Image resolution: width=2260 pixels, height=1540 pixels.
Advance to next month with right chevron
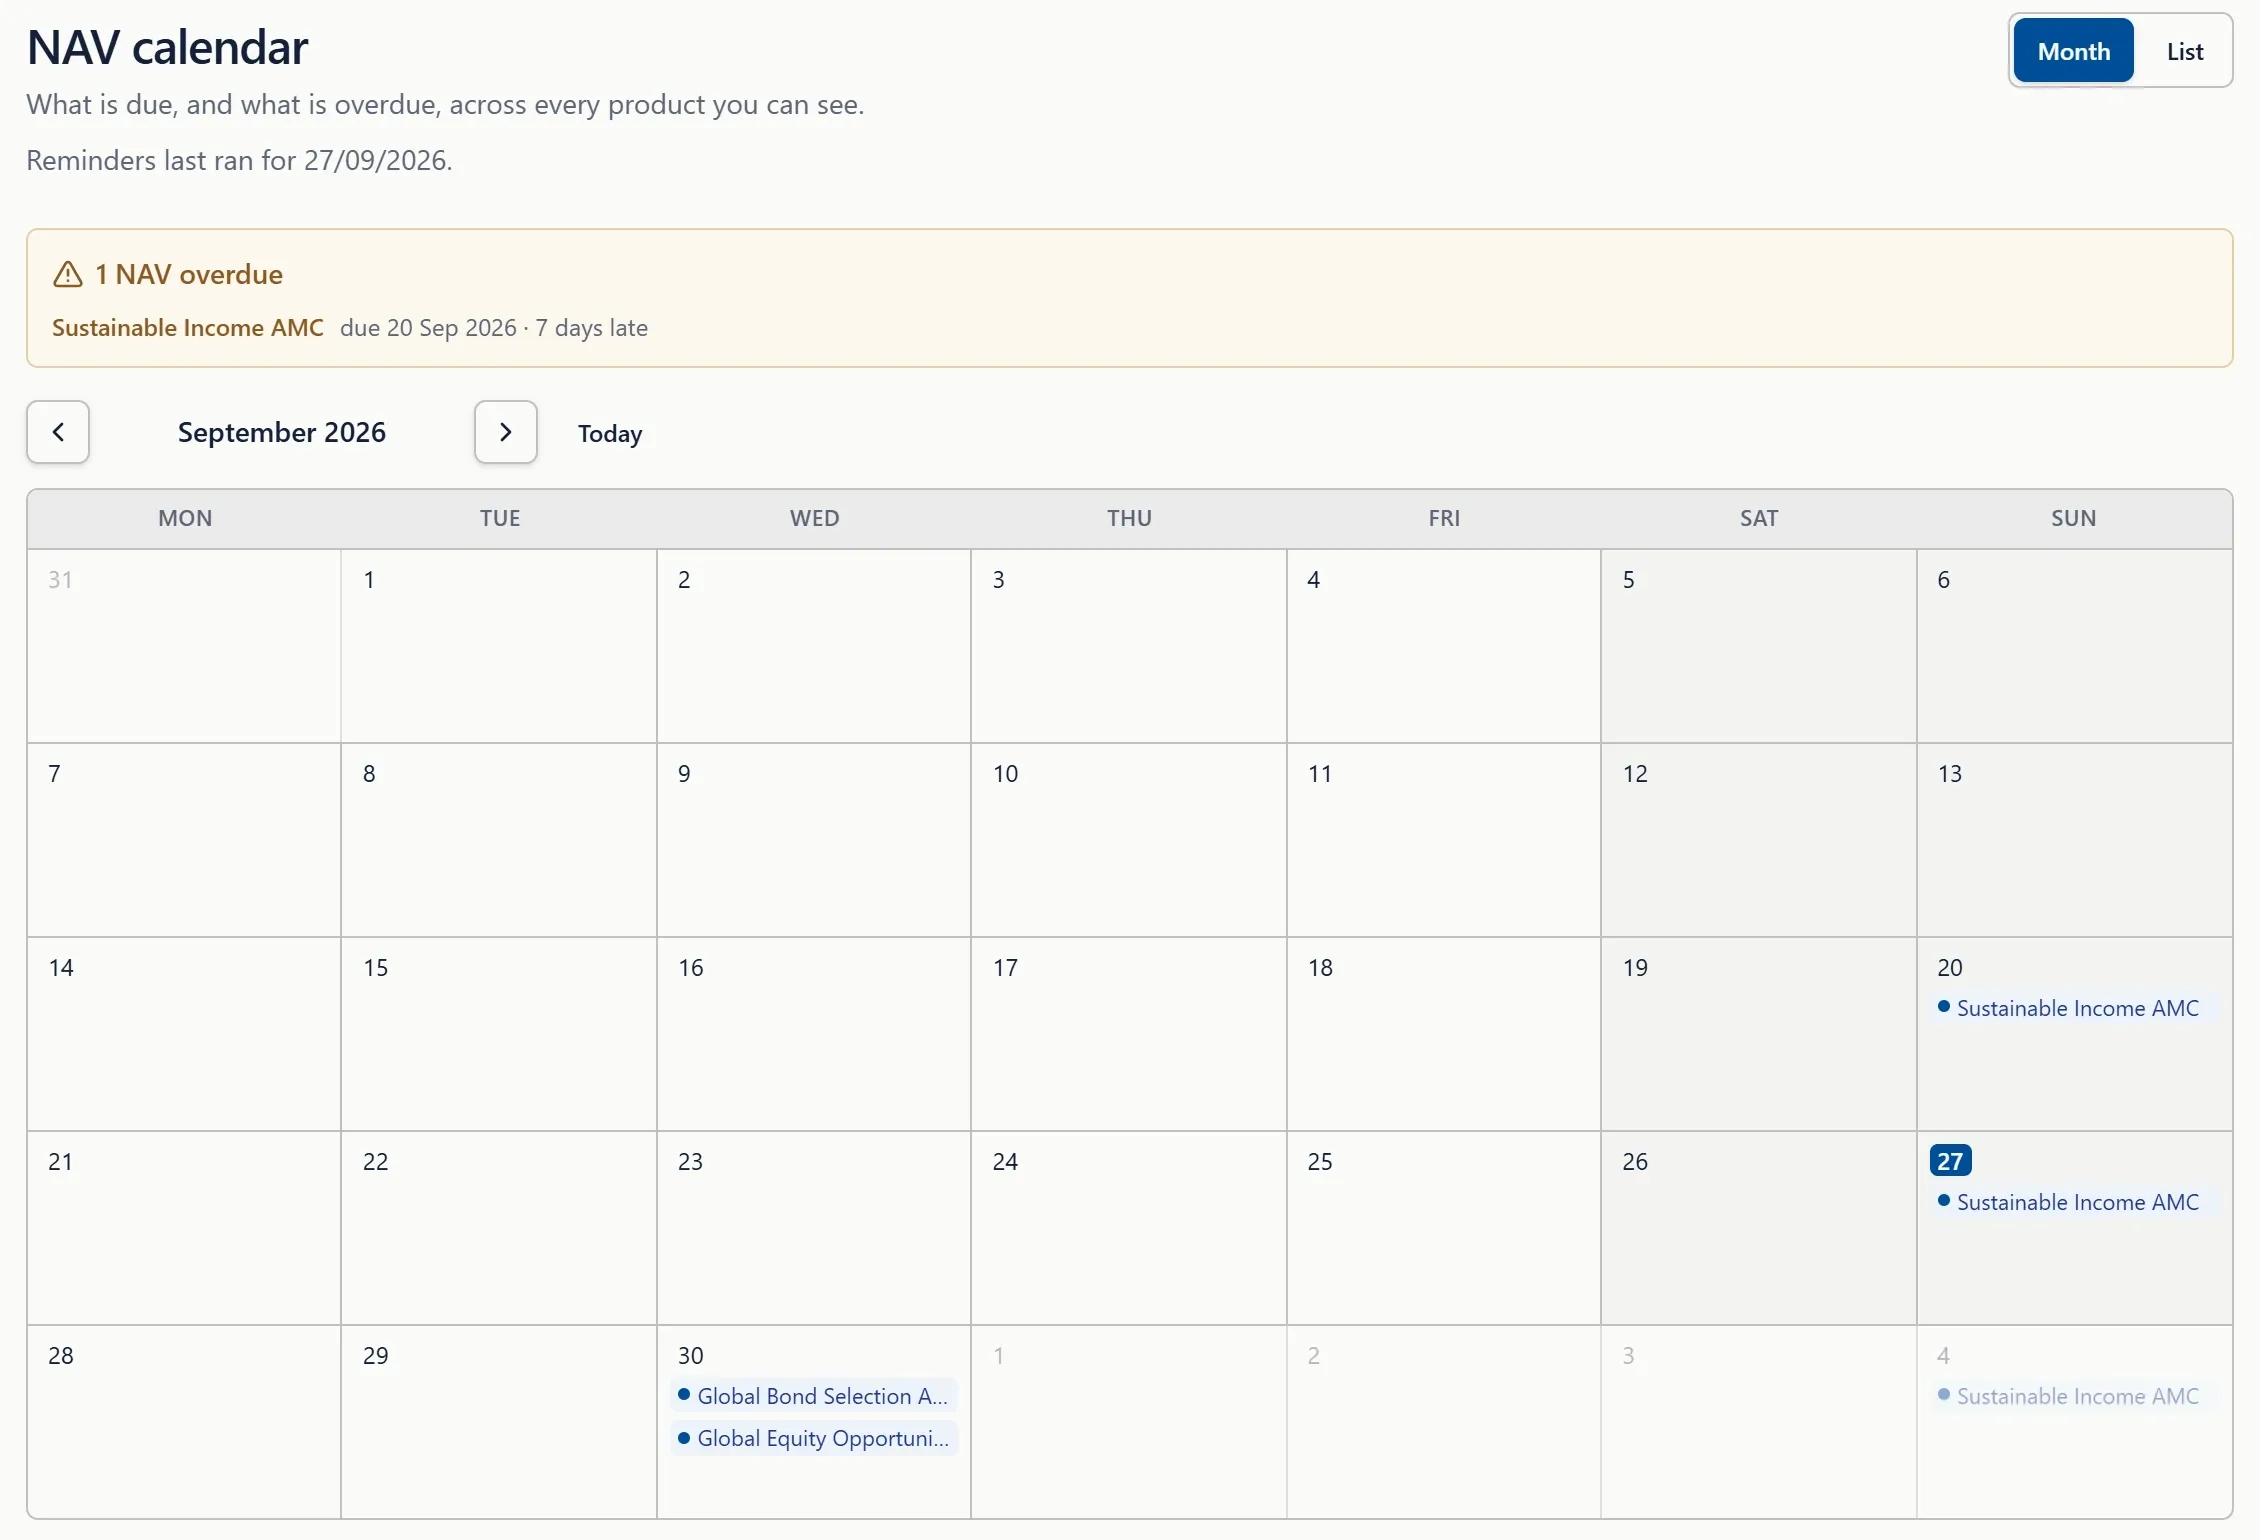point(506,432)
